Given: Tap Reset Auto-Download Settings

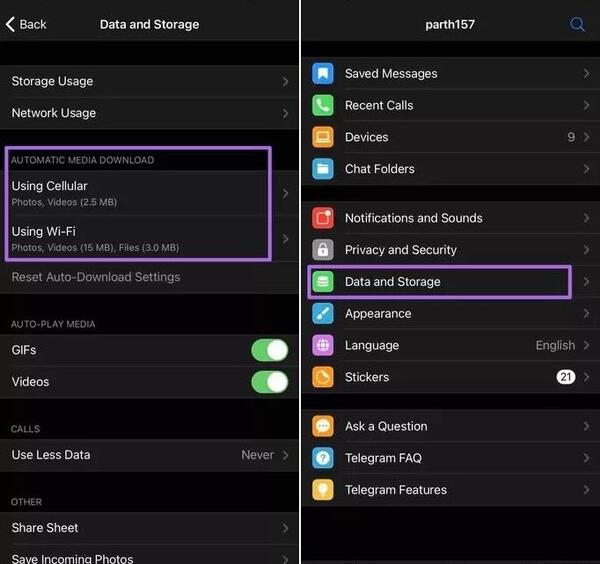Looking at the screenshot, I should 96,277.
